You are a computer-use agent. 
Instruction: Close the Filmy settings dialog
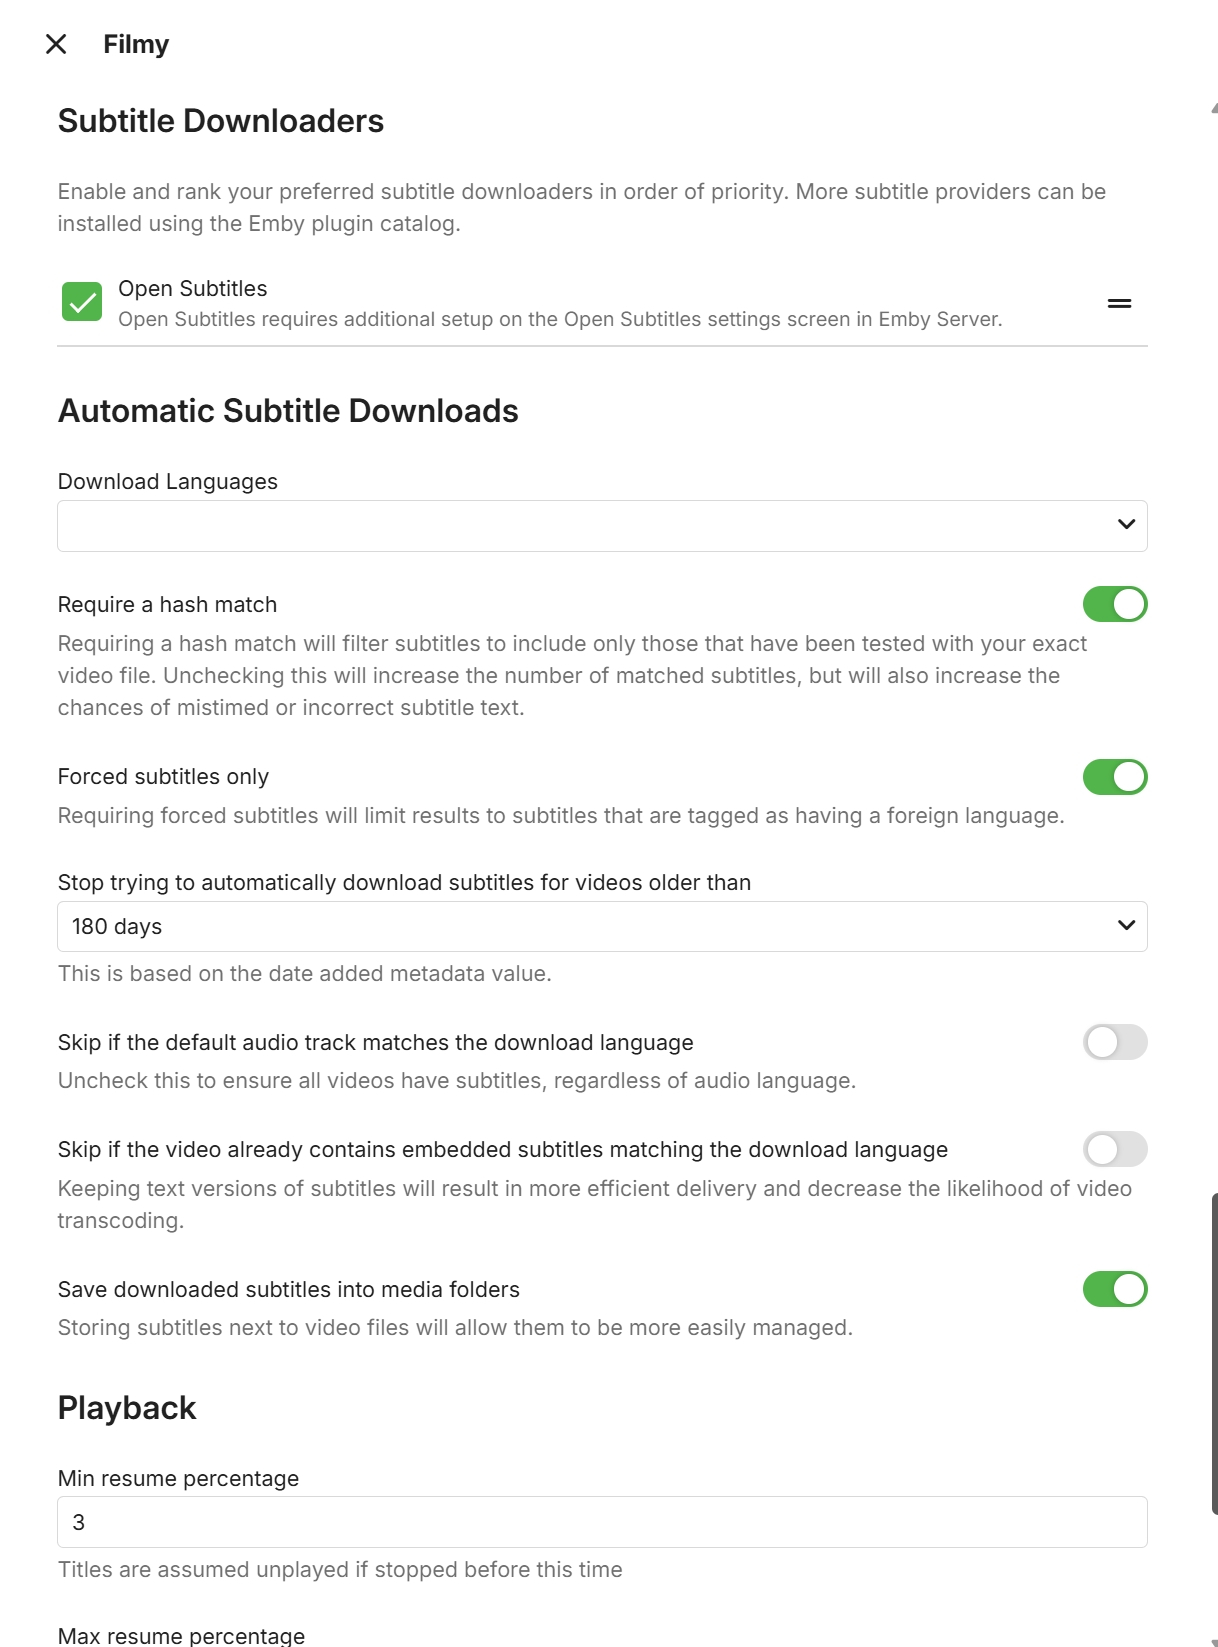[56, 44]
